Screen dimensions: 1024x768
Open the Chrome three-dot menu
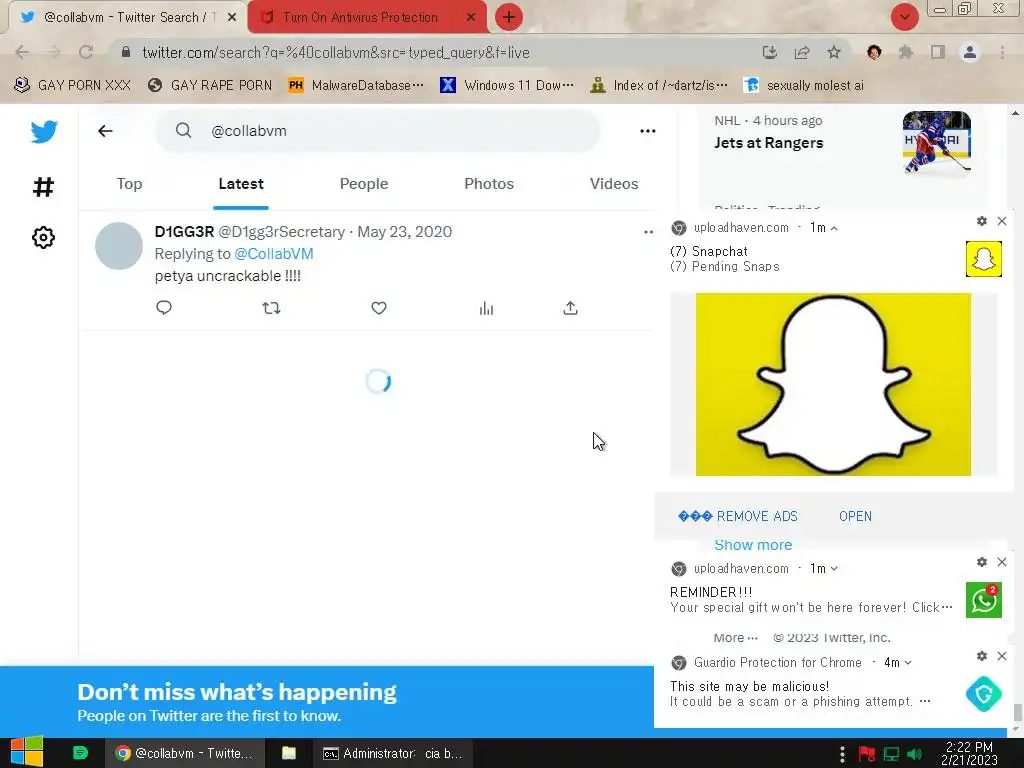click(1002, 52)
